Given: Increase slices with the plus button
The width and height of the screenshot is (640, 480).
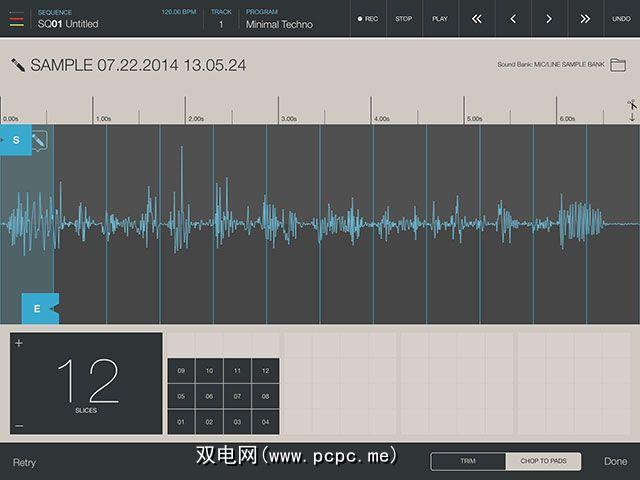Looking at the screenshot, I should pos(19,344).
